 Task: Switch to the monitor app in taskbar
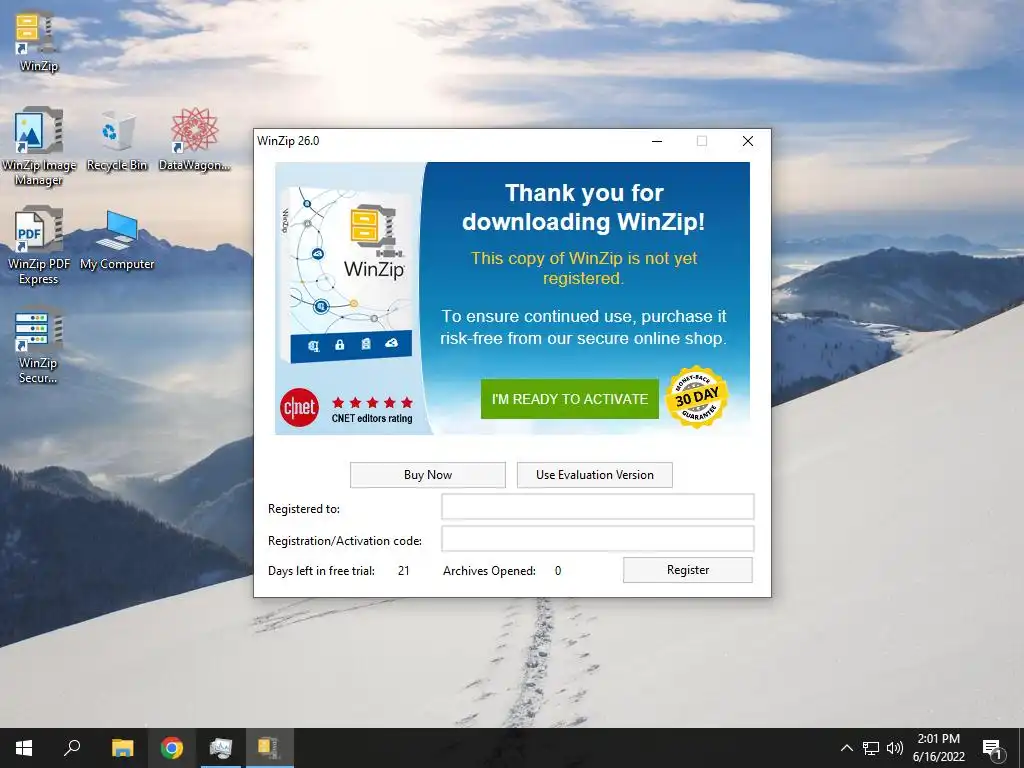coord(221,748)
